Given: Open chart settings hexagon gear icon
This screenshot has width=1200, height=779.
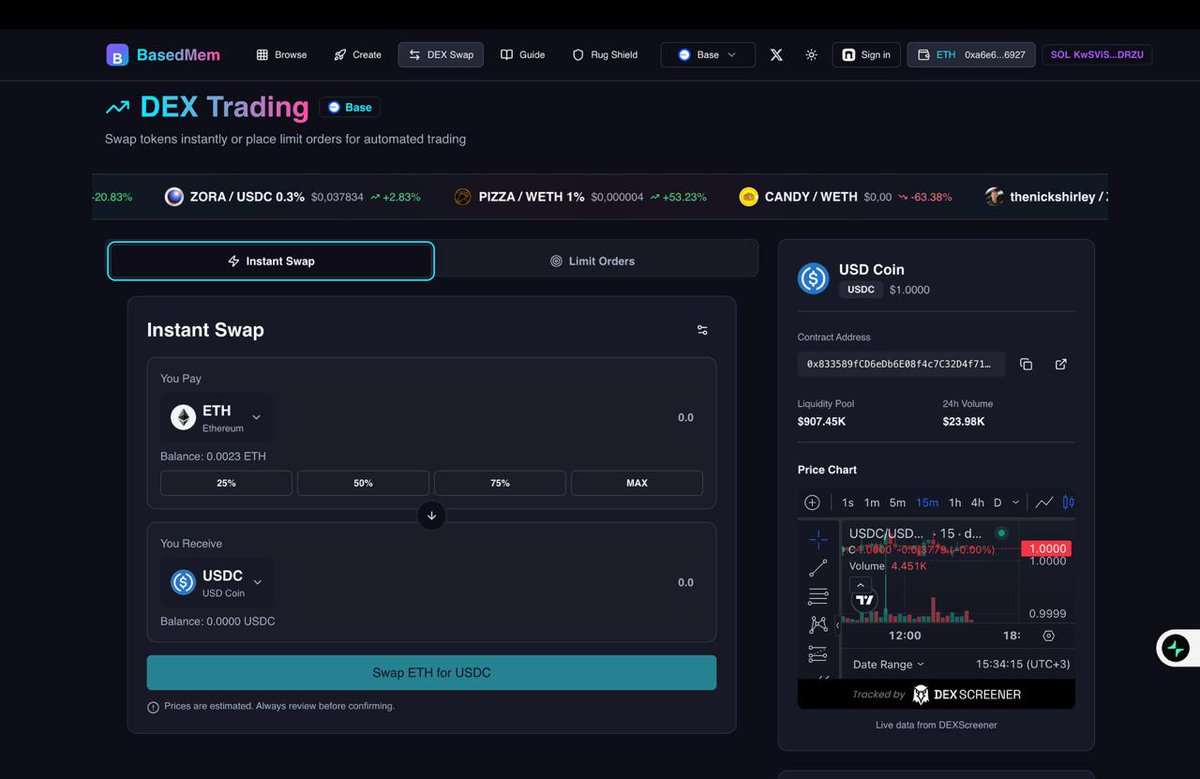Looking at the screenshot, I should click(1048, 635).
